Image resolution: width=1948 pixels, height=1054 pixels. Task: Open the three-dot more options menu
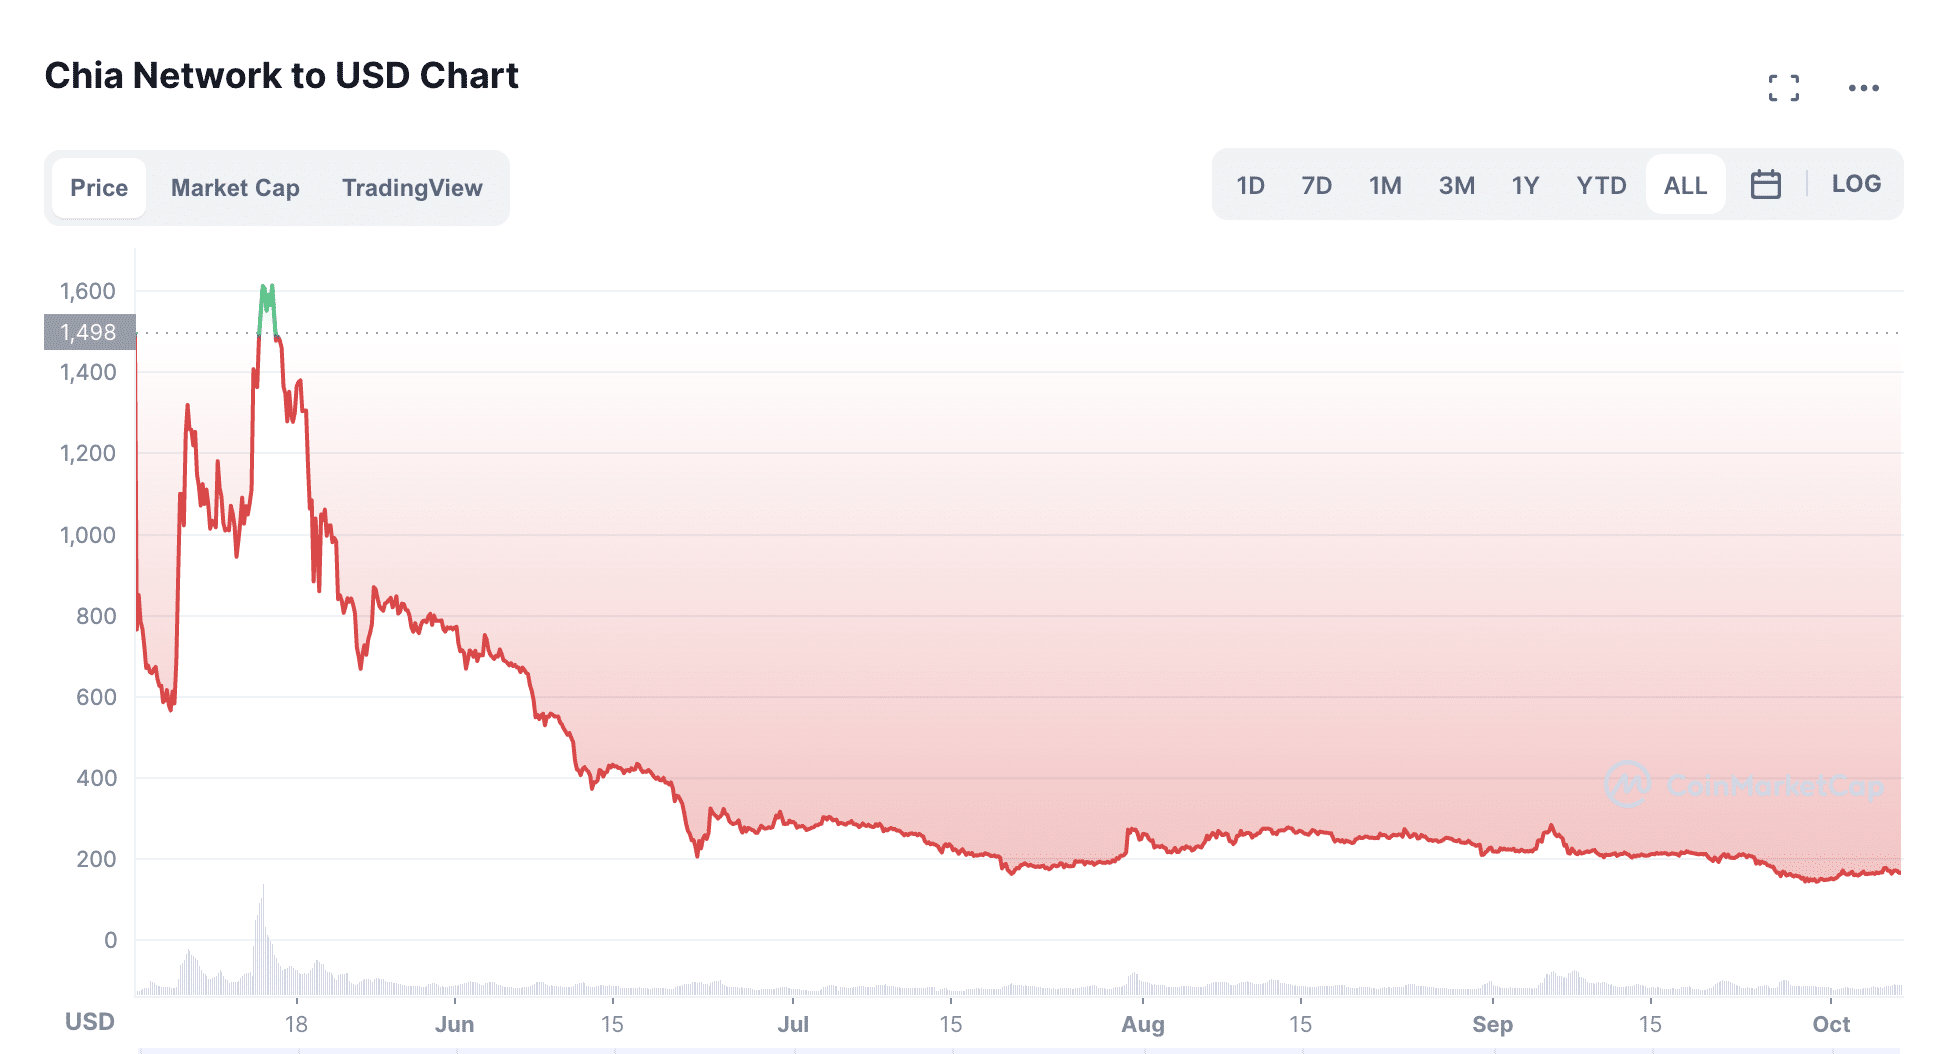click(x=1863, y=88)
